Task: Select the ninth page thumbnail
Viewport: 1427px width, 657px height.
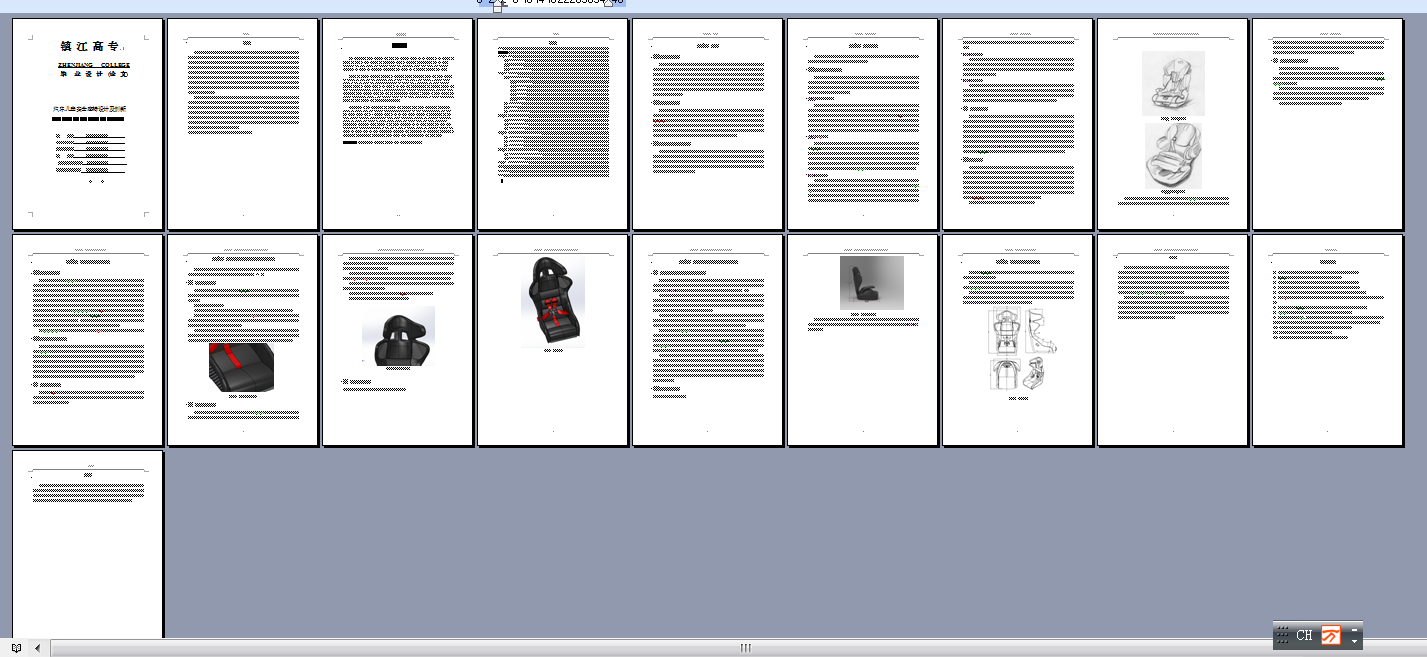Action: point(1328,124)
